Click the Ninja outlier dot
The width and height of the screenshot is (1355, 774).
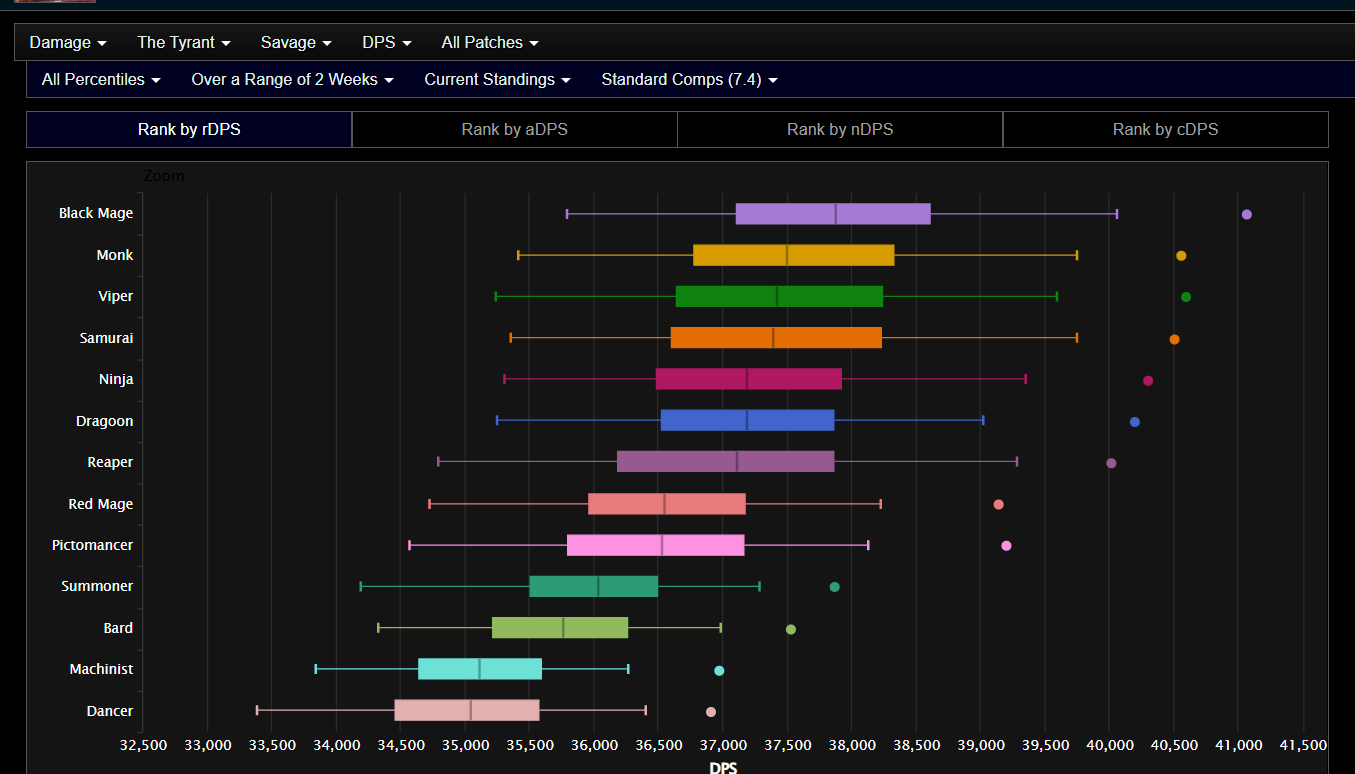pos(1148,380)
